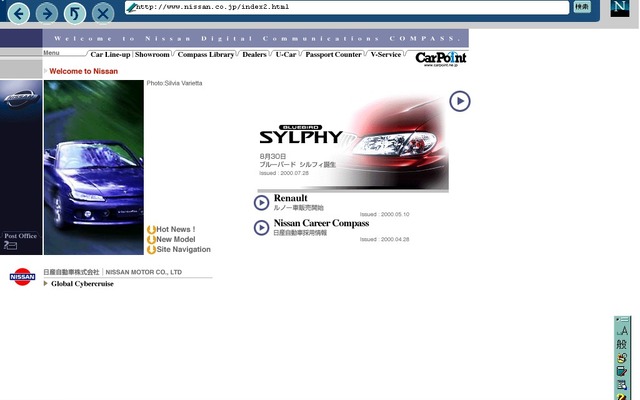Image resolution: width=640 pixels, height=400 pixels.
Task: Click the IME toolbar handle icon at top
Action: [622, 320]
